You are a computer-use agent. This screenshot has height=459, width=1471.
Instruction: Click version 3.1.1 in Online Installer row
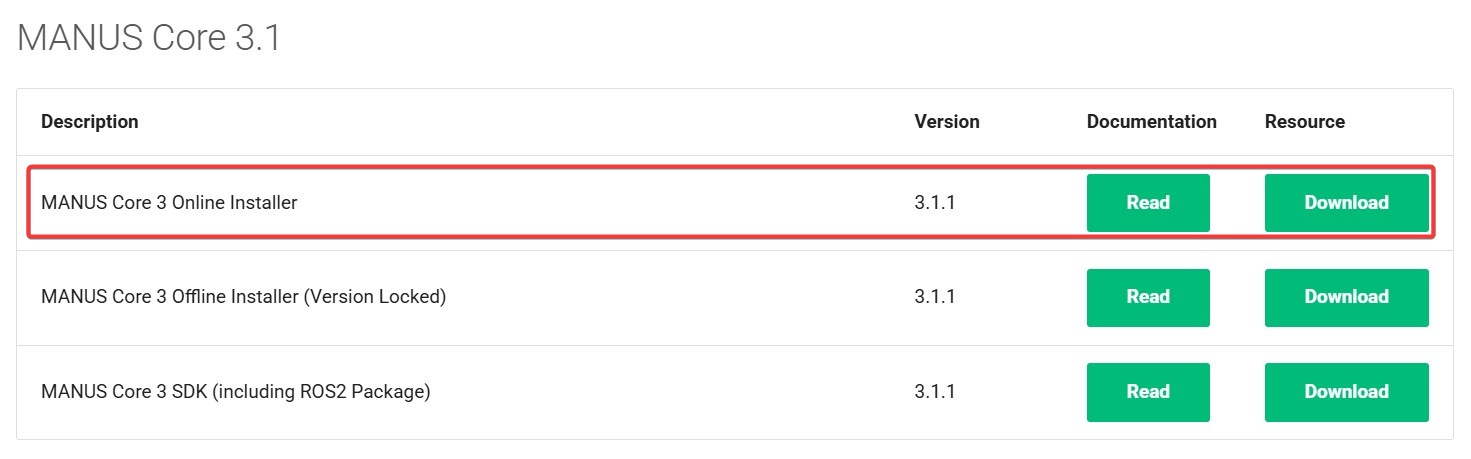click(934, 203)
